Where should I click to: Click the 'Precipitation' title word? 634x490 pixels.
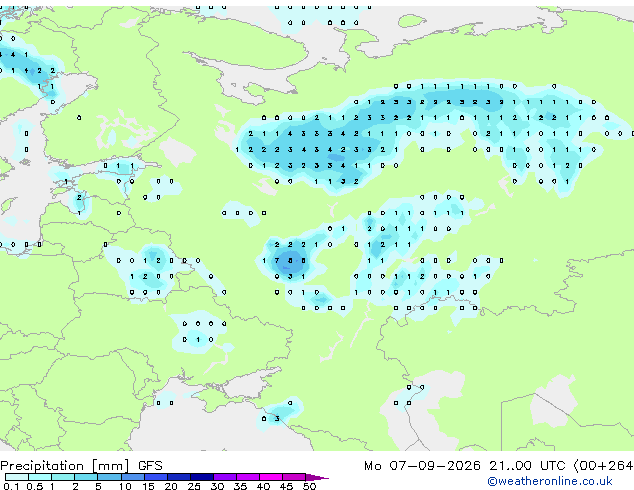[x=42, y=466]
